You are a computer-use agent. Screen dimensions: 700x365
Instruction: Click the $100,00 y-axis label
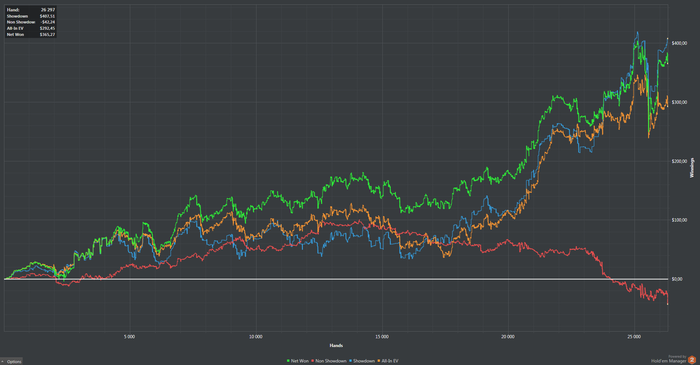(x=679, y=220)
